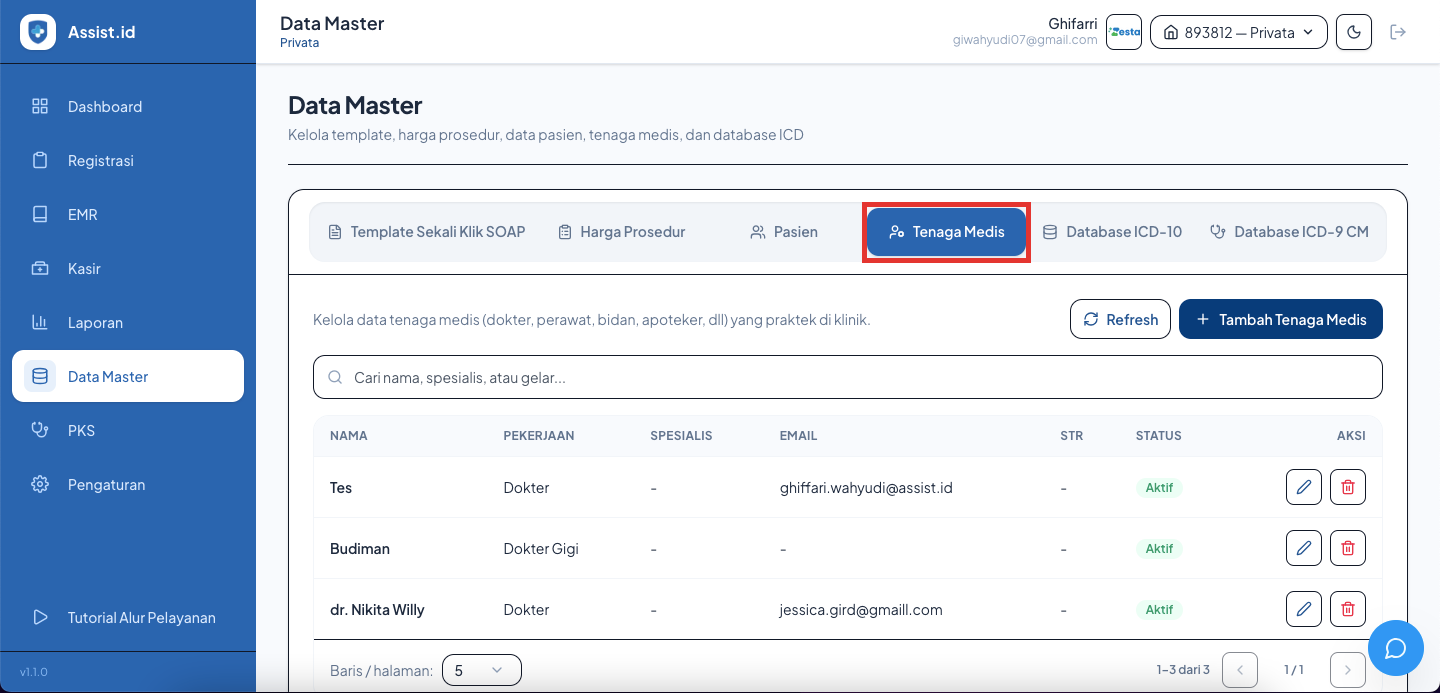Toggle dark mode with moon icon

click(x=1354, y=32)
